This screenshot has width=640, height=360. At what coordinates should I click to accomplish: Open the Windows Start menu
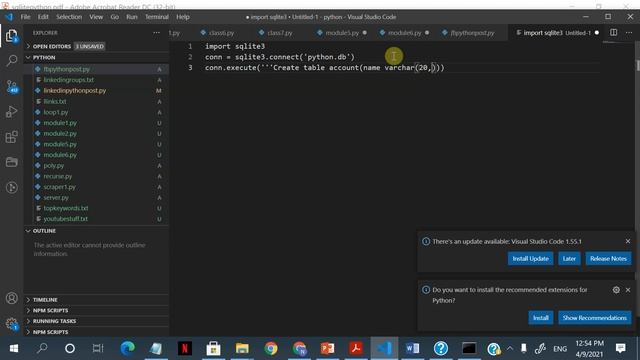(13, 348)
